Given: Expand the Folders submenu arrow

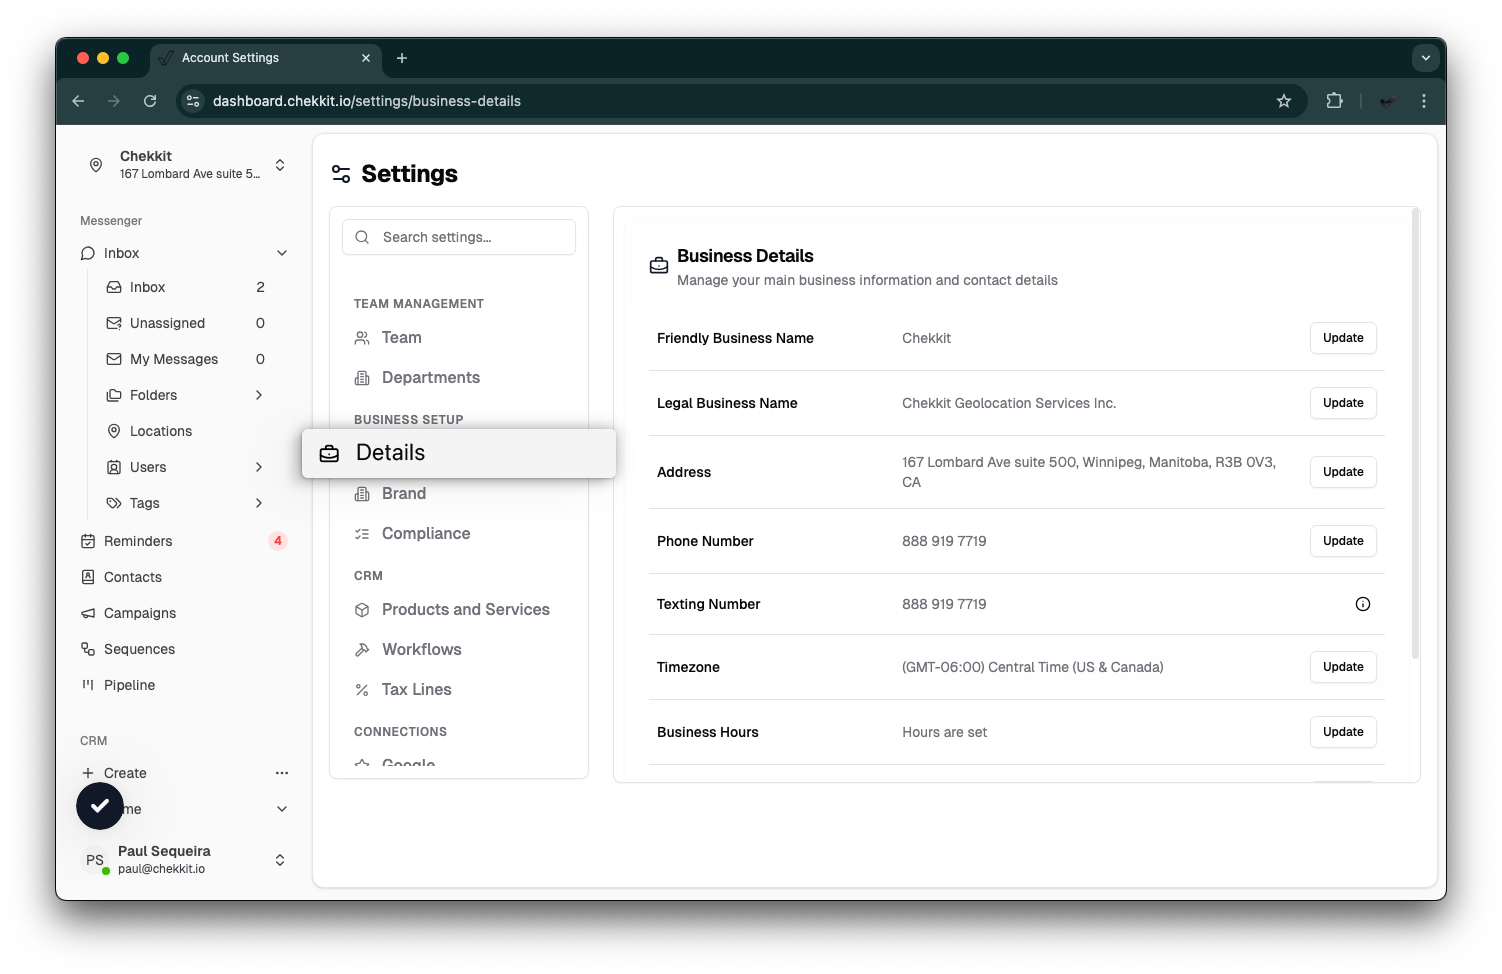Looking at the screenshot, I should (x=259, y=395).
